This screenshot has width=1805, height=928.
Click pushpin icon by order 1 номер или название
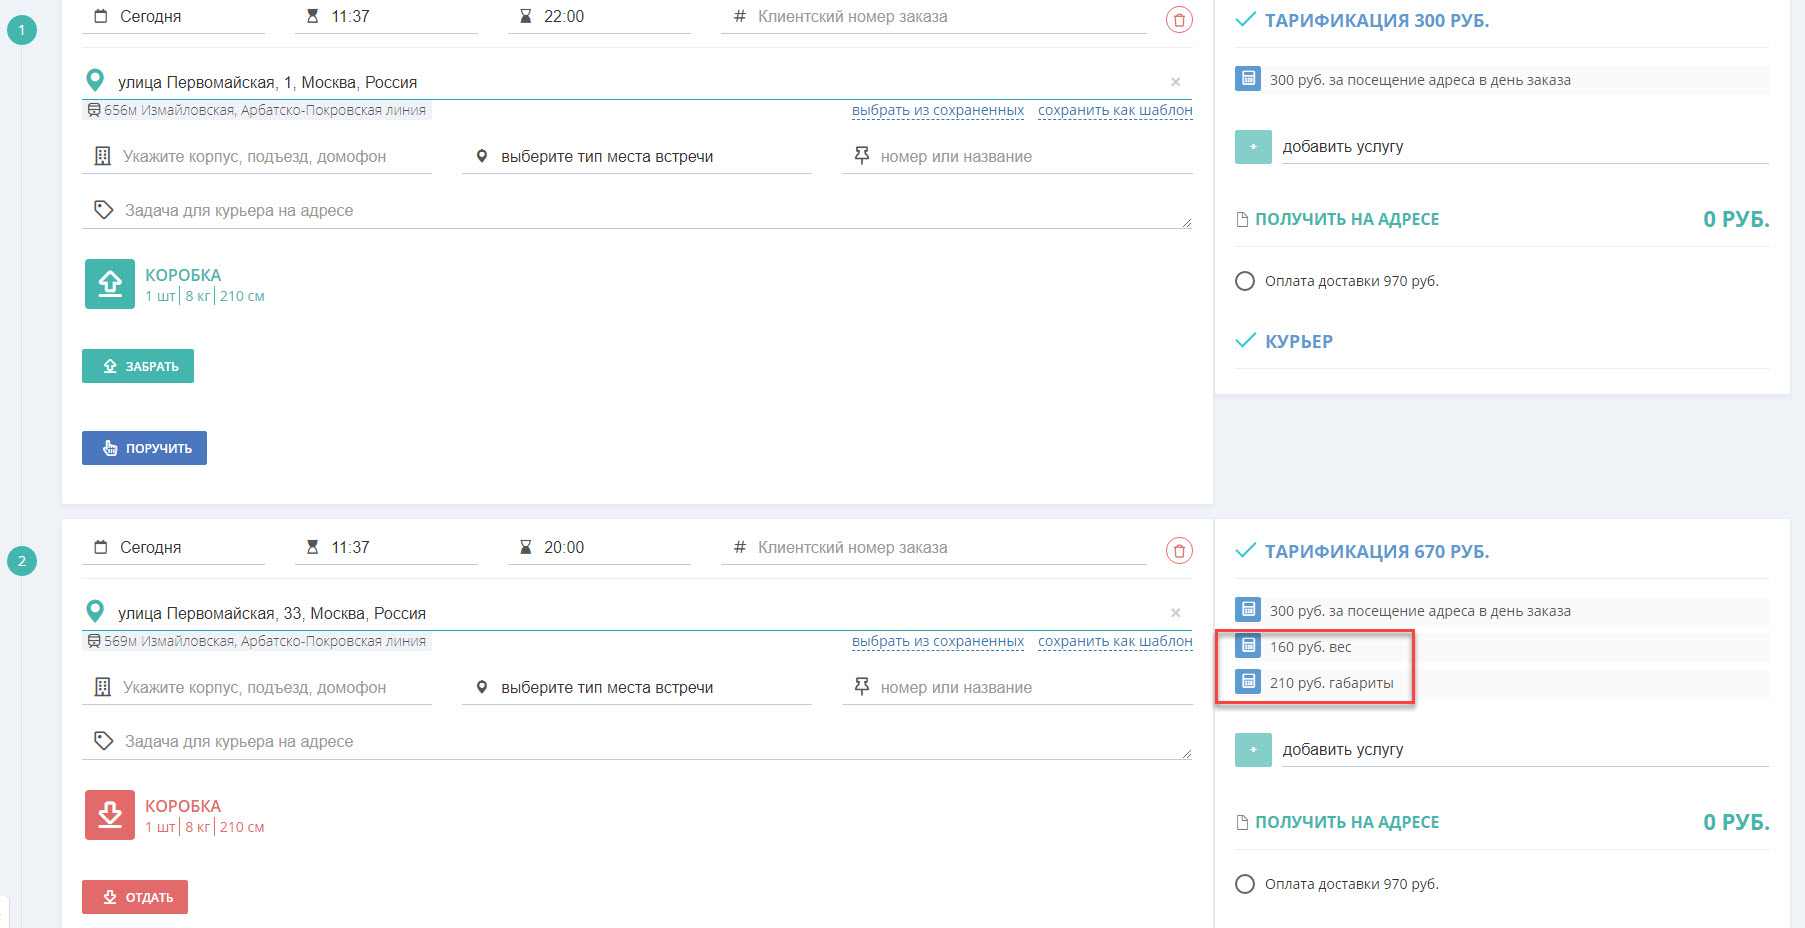coord(861,155)
